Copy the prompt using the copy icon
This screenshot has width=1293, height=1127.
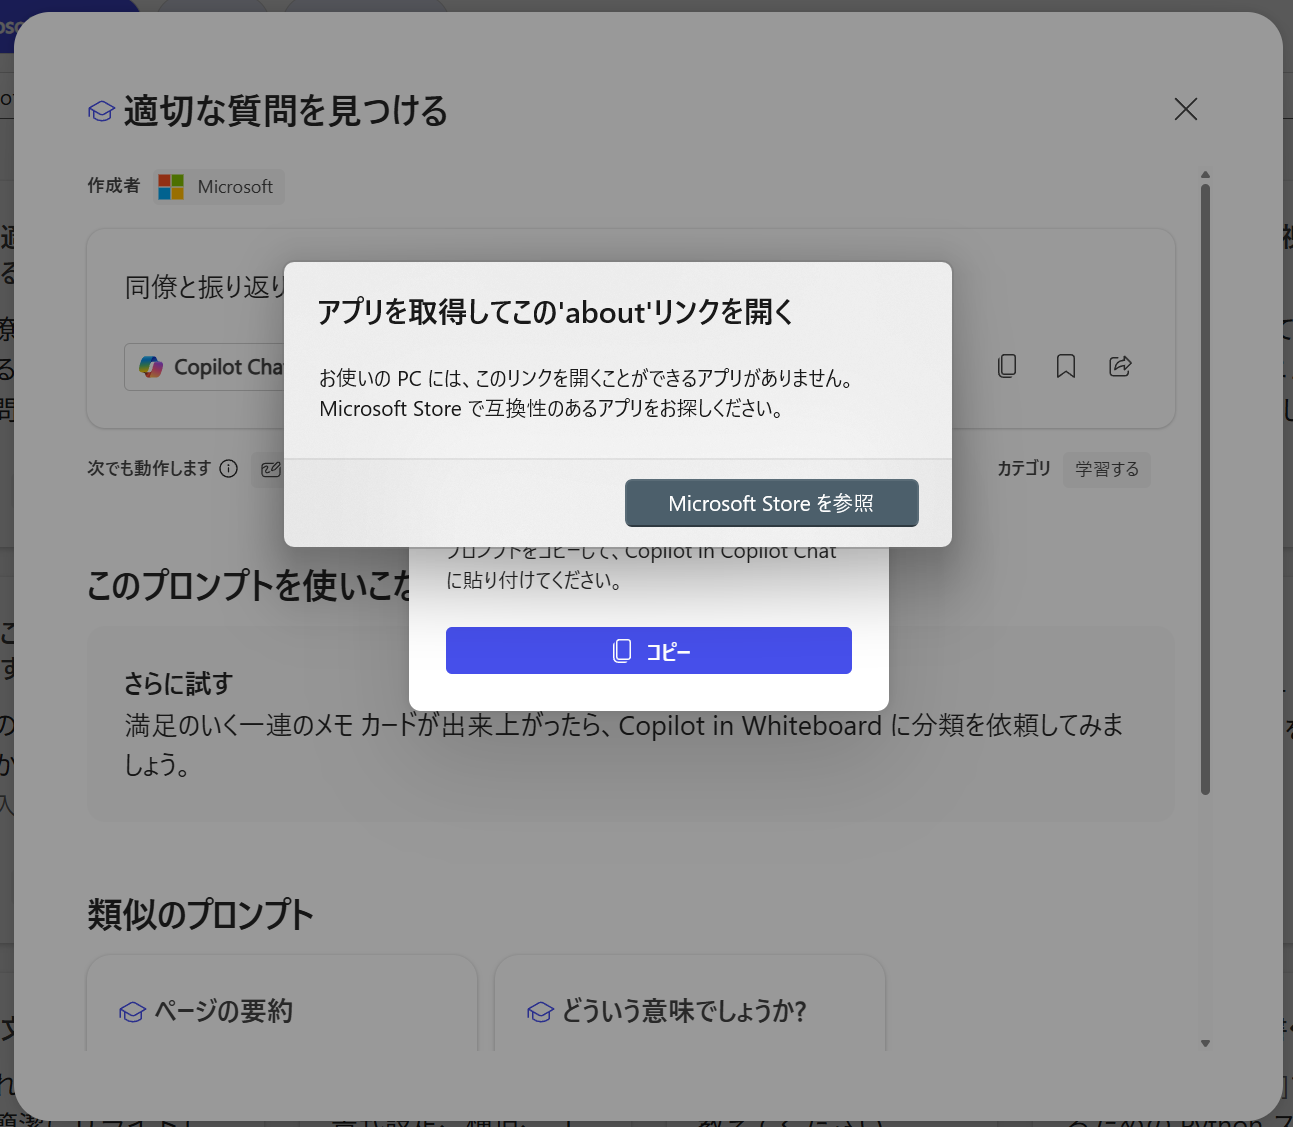pyautogui.click(x=1006, y=366)
